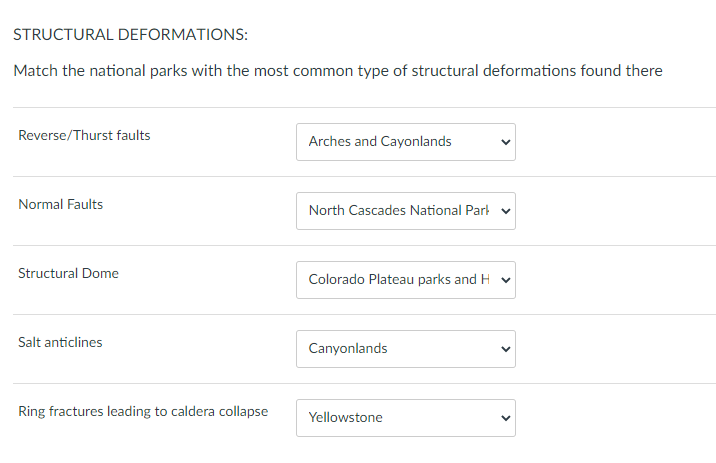Click the Ring fractures leading to caldera collapse label

[143, 411]
